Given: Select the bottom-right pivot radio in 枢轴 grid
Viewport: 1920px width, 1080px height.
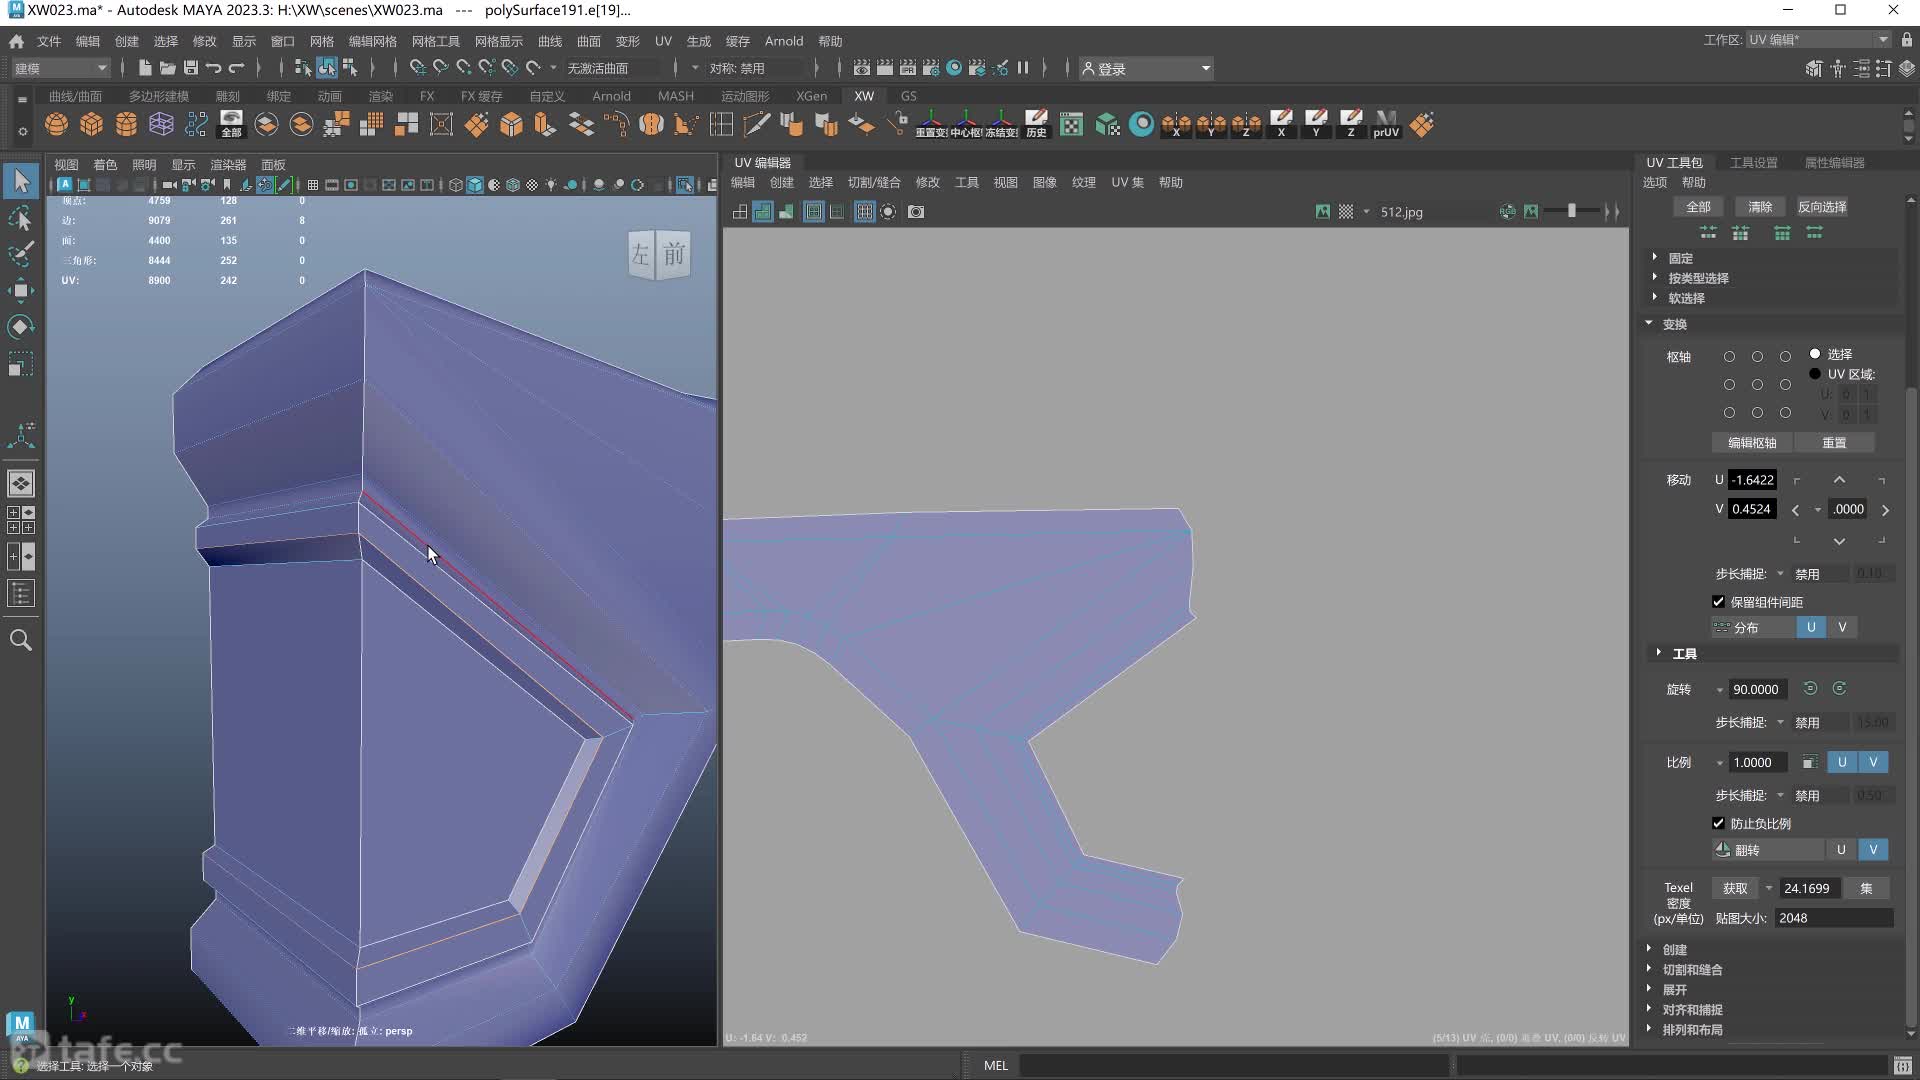Looking at the screenshot, I should (1785, 413).
